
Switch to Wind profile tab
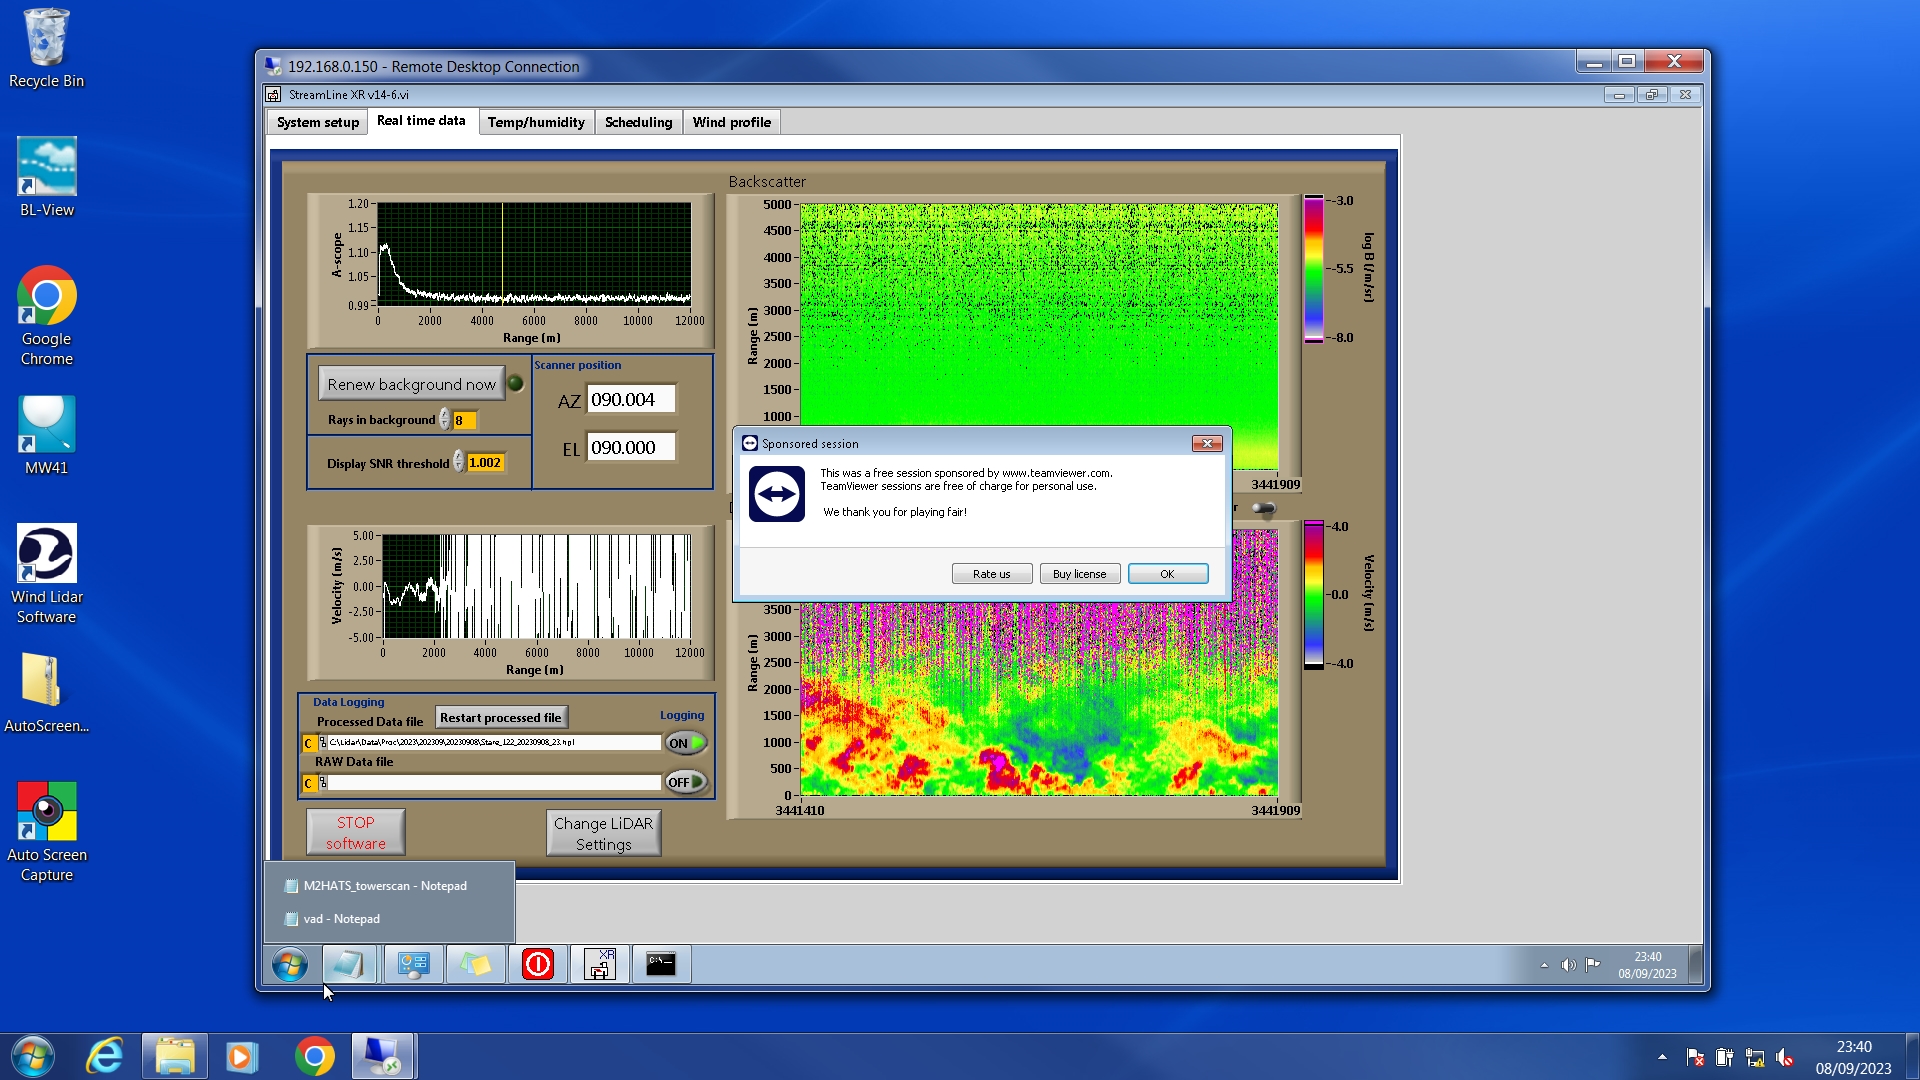pos(731,122)
